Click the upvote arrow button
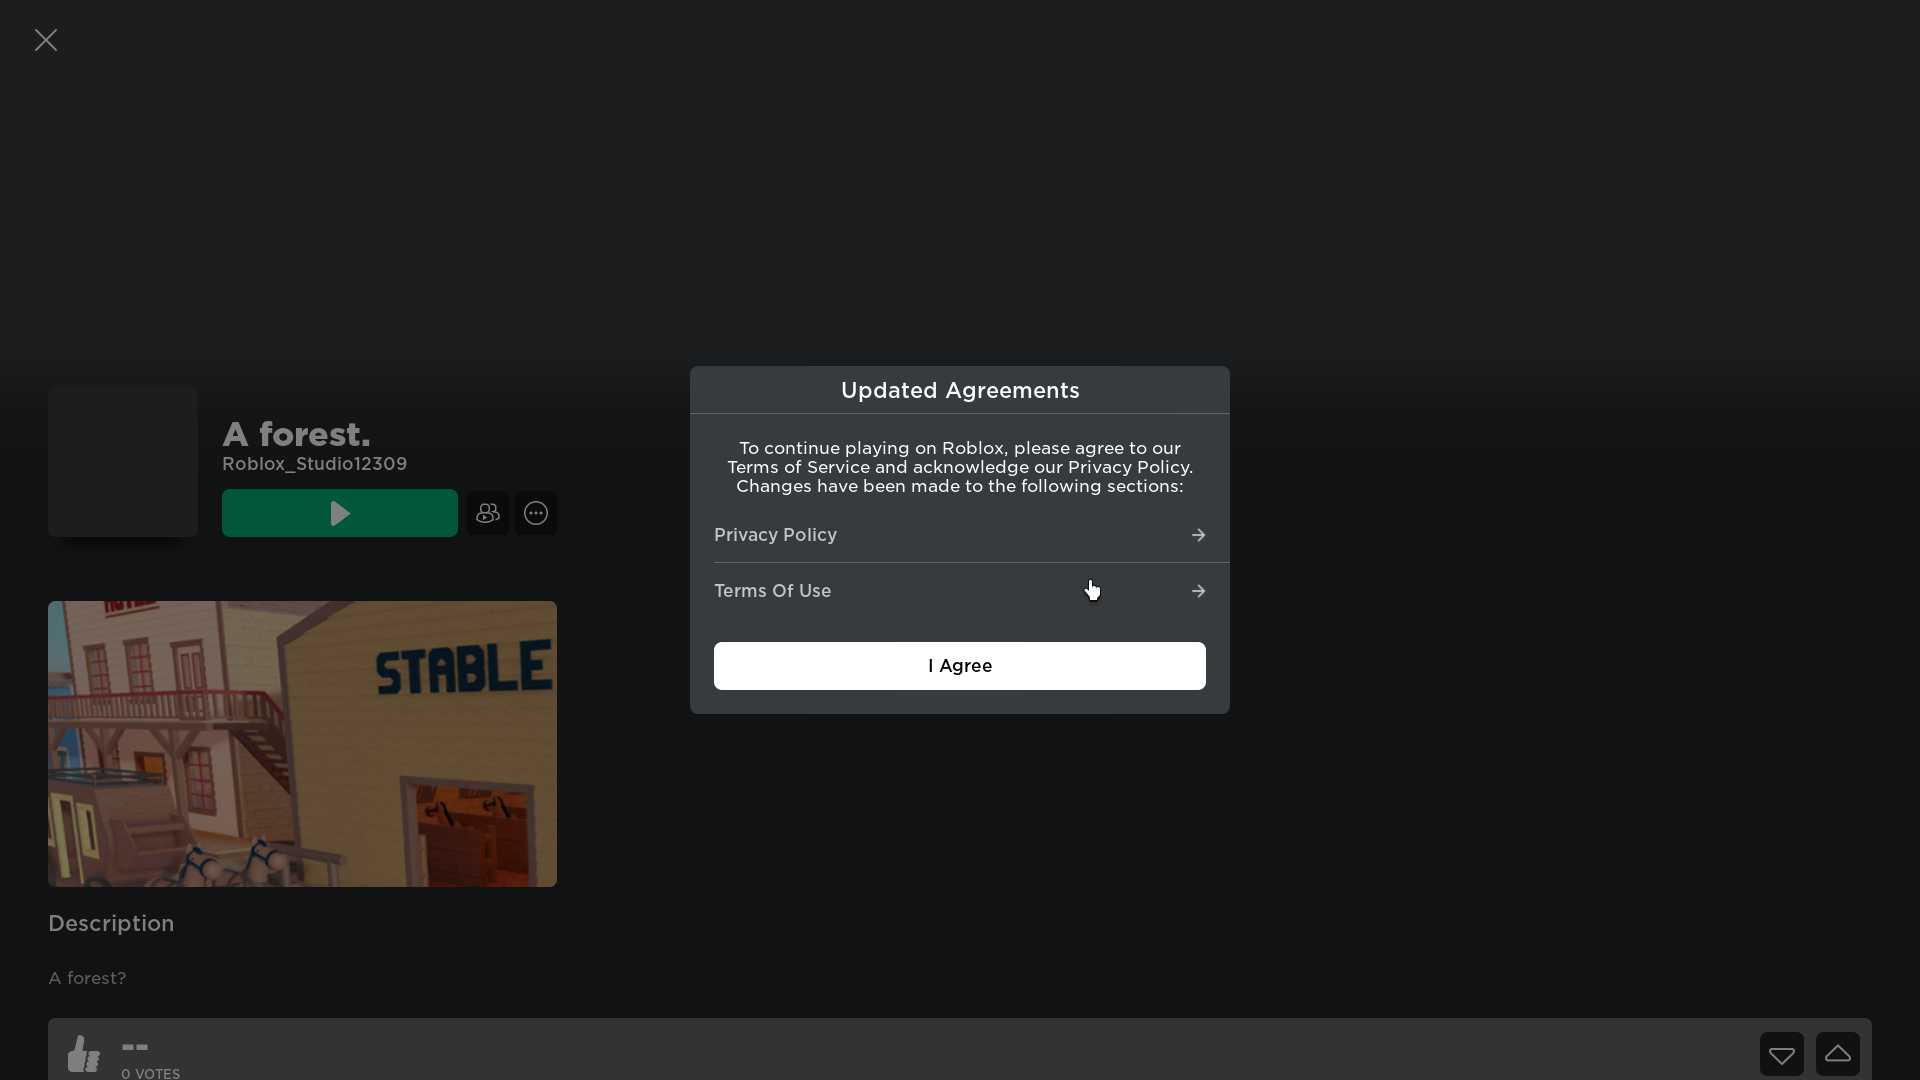Viewport: 1920px width, 1080px height. click(x=1838, y=1054)
